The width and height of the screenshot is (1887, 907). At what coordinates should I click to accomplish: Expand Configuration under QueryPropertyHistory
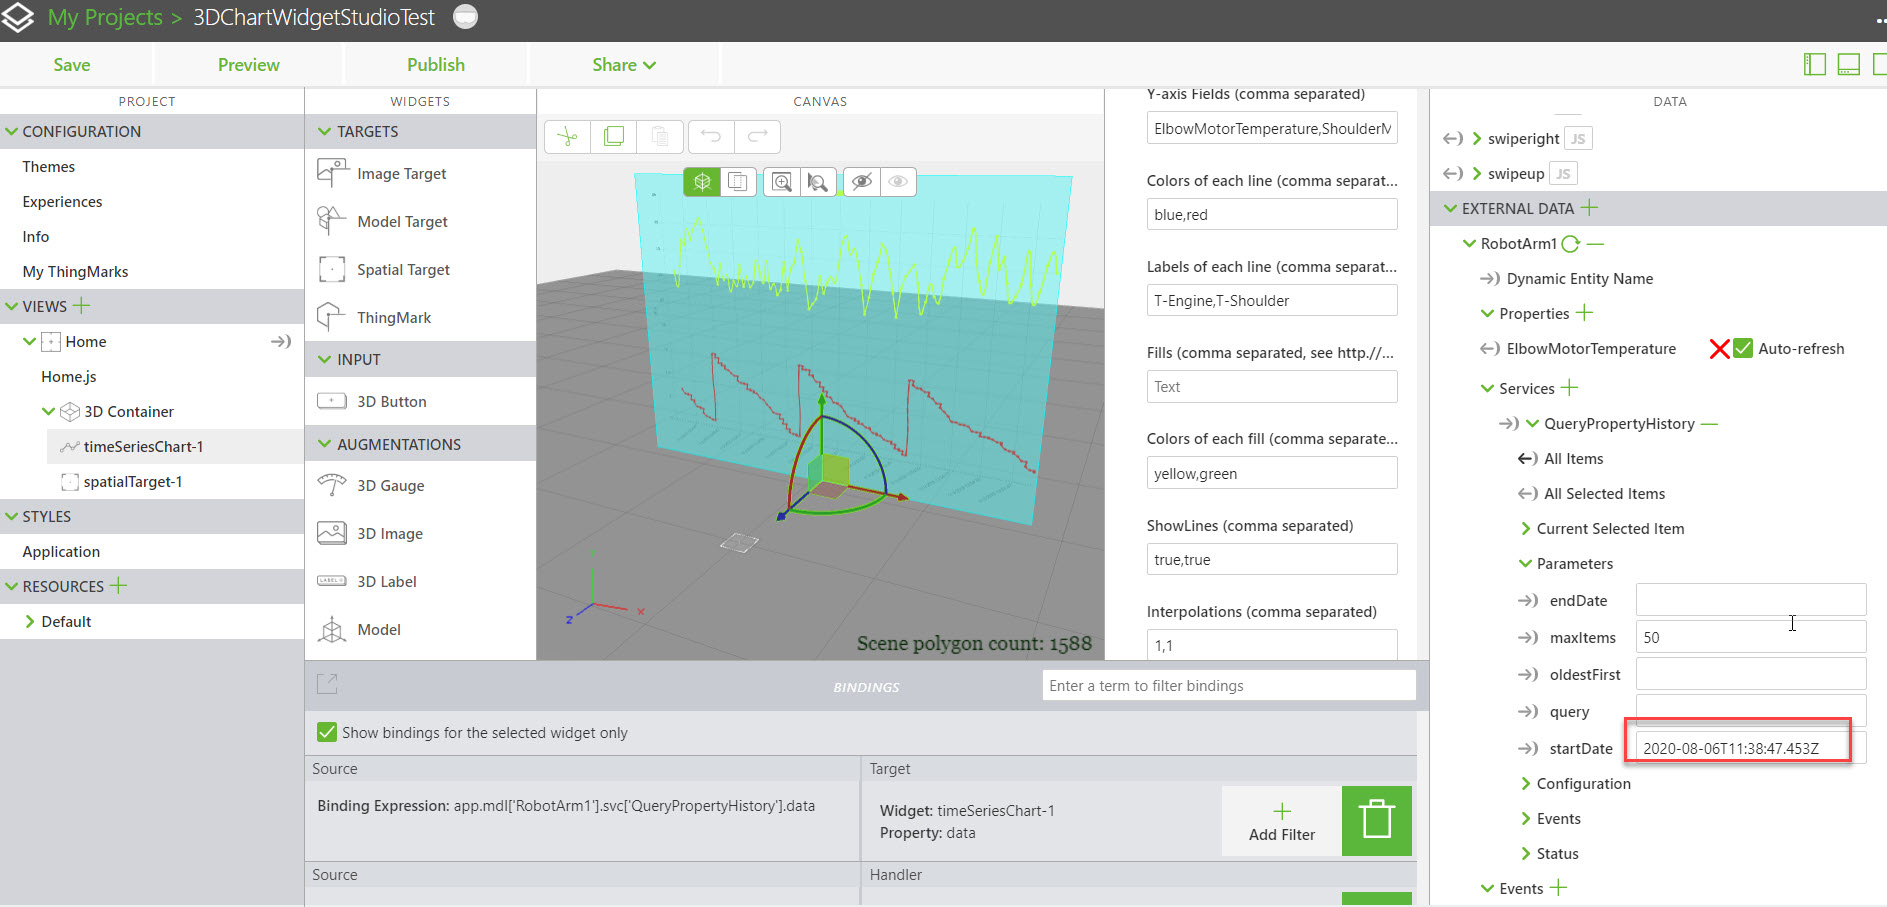pos(1526,783)
